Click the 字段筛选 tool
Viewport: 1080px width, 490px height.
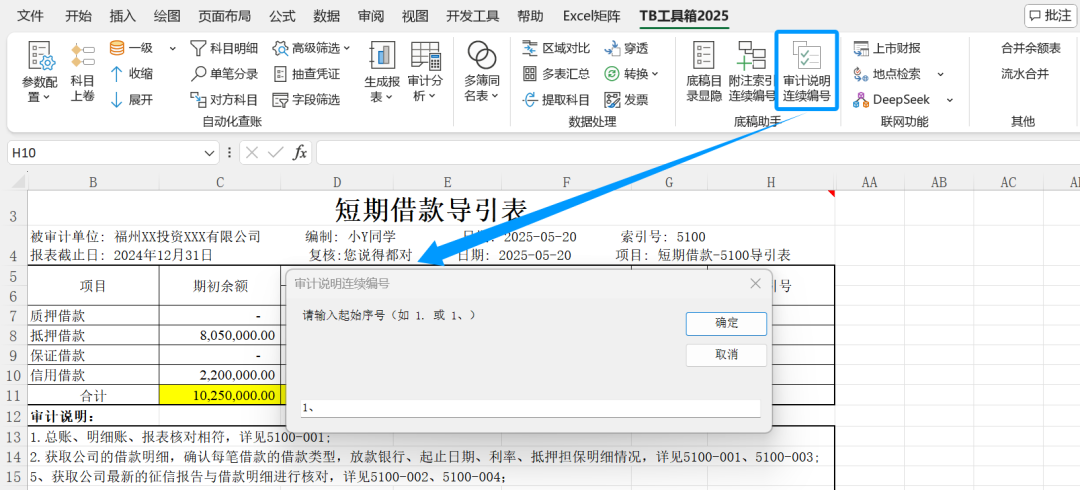(x=307, y=99)
